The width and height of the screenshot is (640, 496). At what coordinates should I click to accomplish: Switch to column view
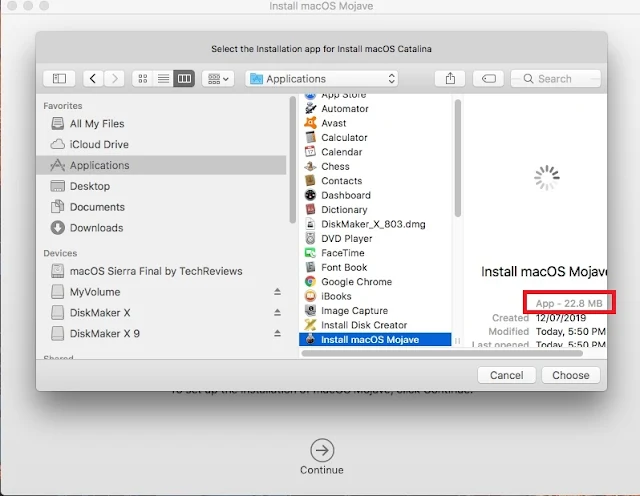(184, 78)
